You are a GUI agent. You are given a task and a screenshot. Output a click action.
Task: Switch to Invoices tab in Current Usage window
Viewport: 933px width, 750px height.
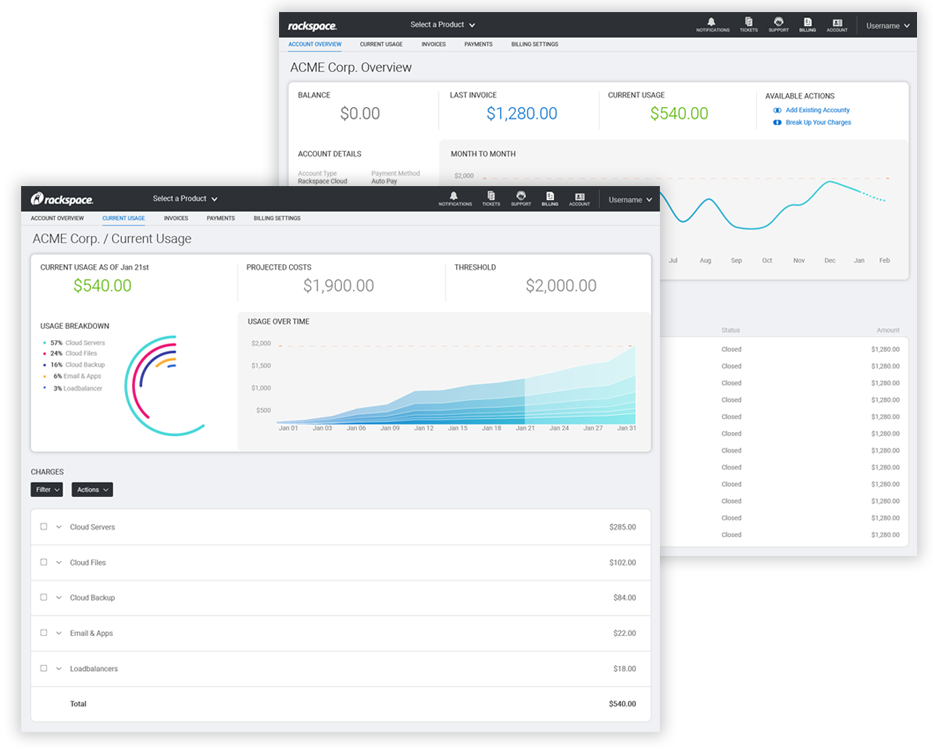tap(176, 218)
